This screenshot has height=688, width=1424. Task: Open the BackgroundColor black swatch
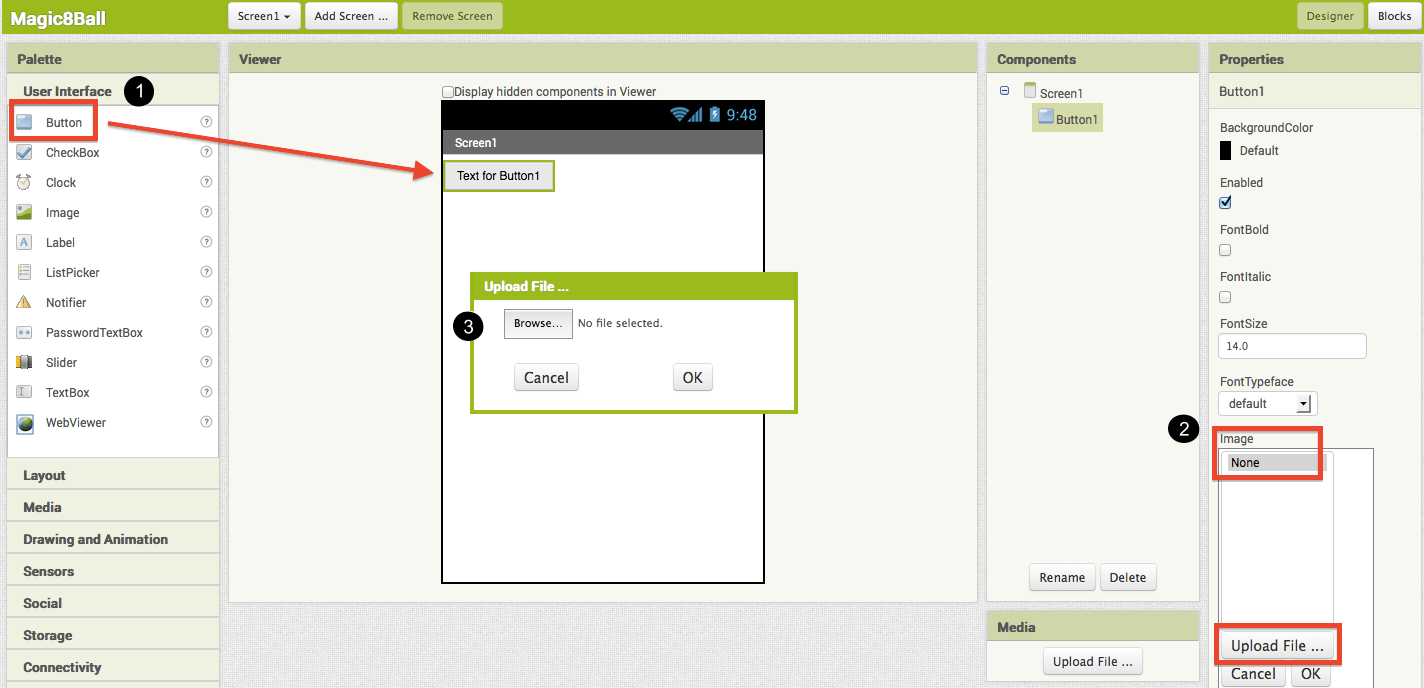(x=1226, y=151)
